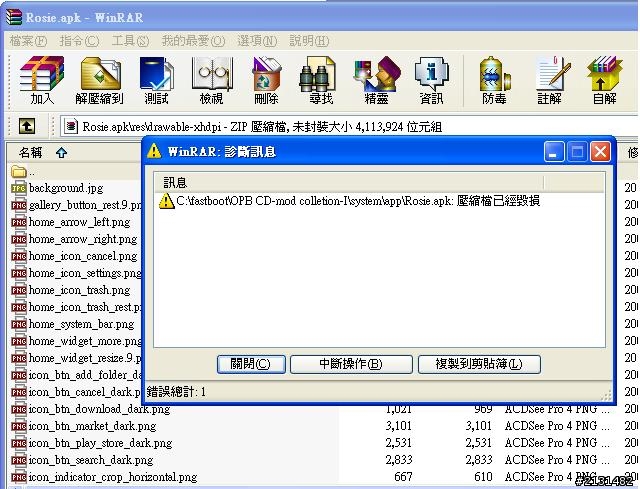
Task: Click size value 3,101 of icon_btn_market_dark.png
Action: click(398, 426)
